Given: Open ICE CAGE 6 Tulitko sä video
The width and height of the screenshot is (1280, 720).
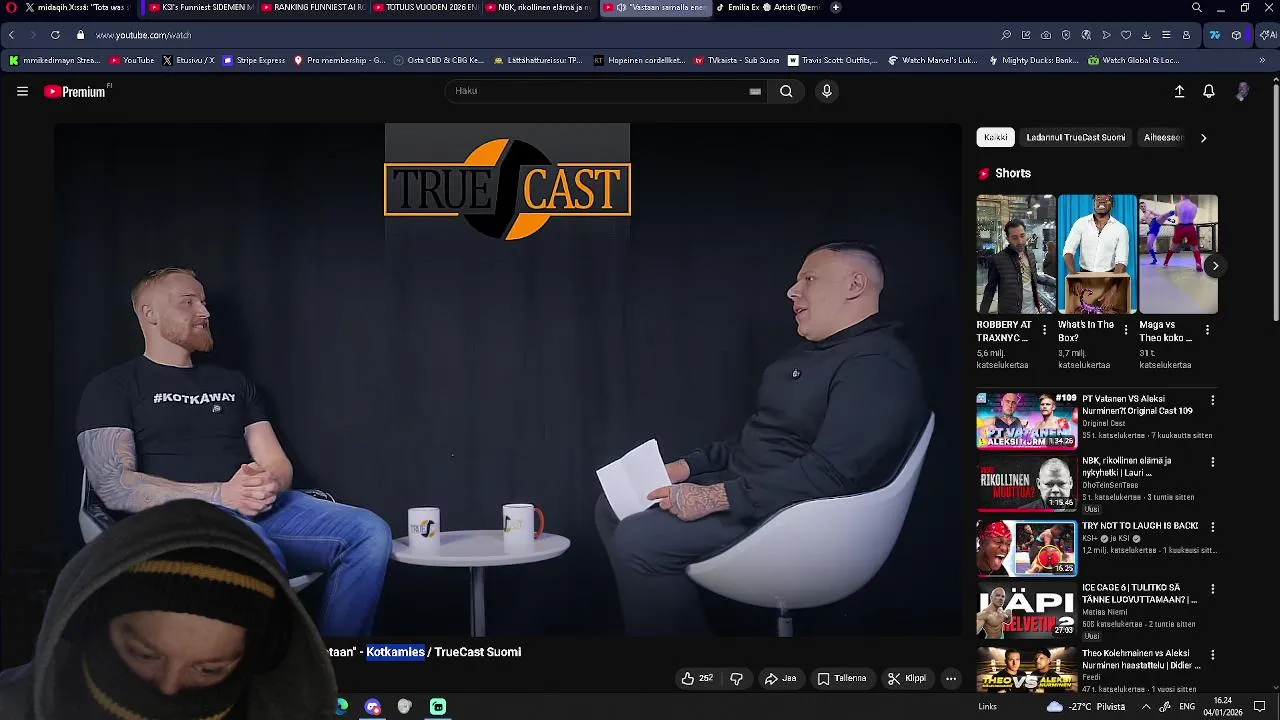Looking at the screenshot, I should pyautogui.click(x=1027, y=612).
